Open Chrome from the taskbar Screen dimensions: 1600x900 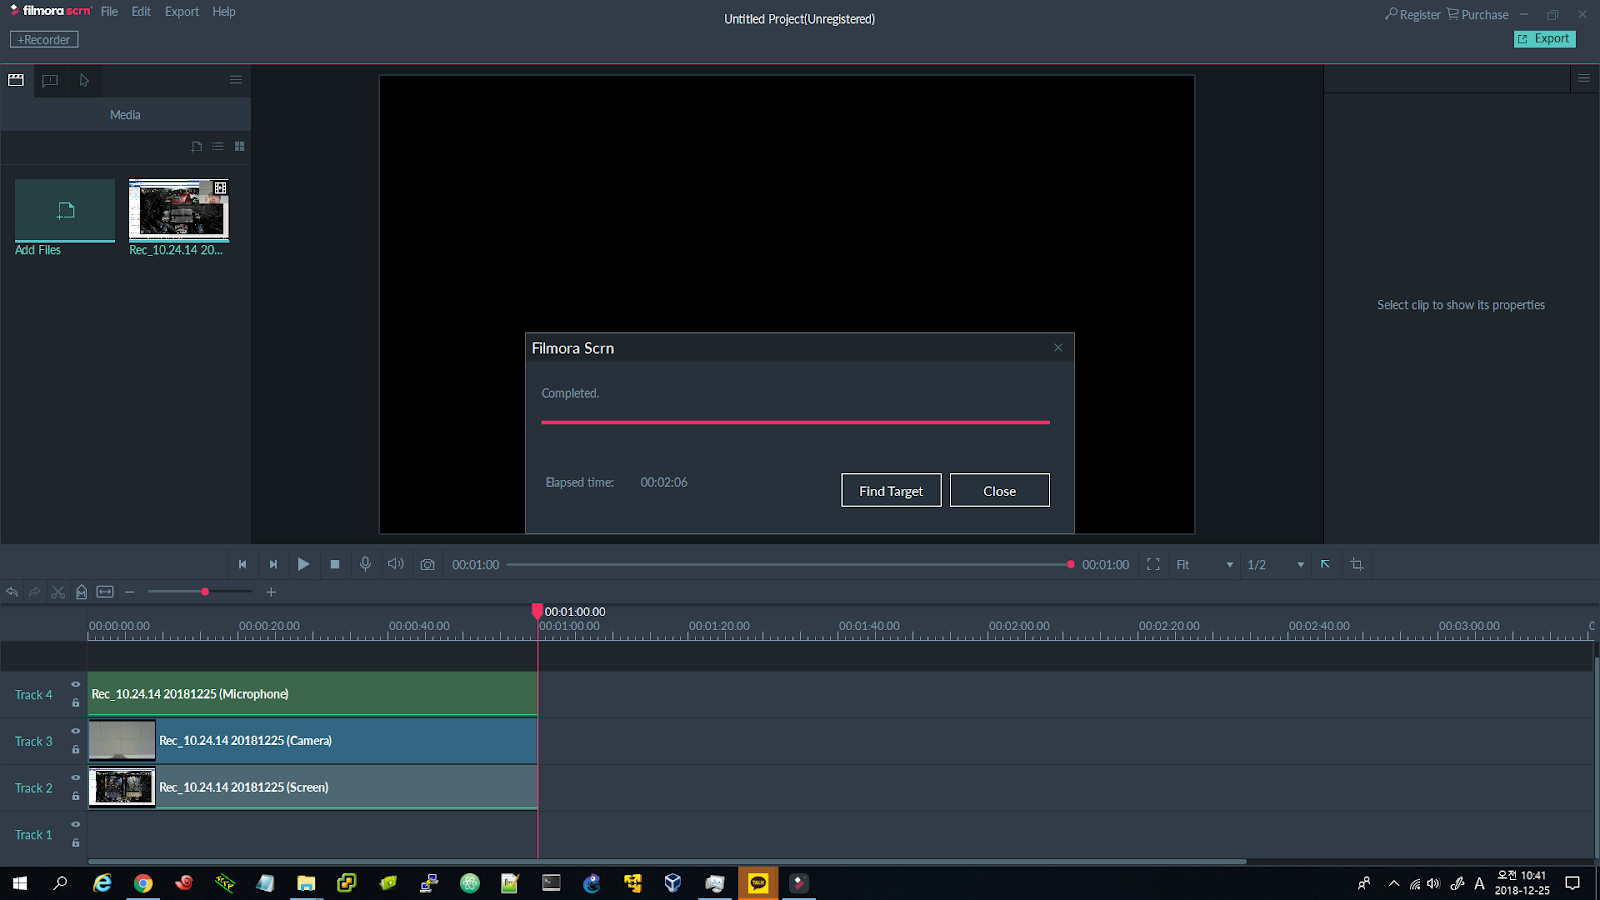point(143,883)
